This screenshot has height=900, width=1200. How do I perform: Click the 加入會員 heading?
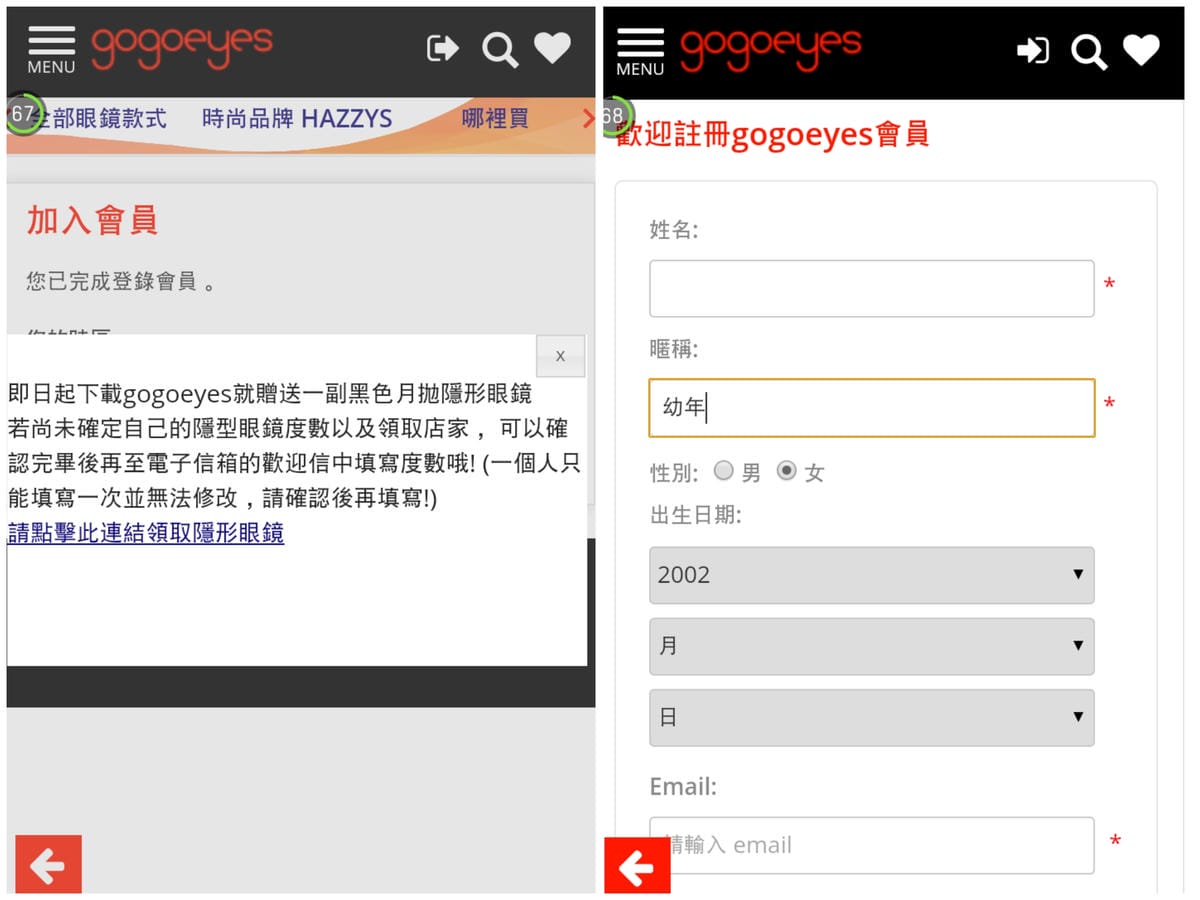point(92,220)
